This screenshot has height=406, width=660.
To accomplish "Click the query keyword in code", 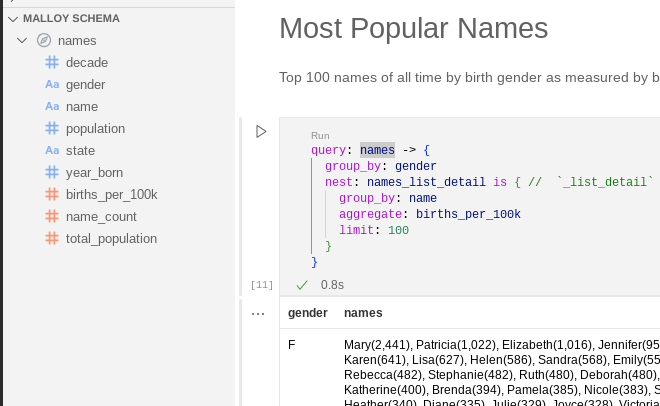I will coord(328,150).
